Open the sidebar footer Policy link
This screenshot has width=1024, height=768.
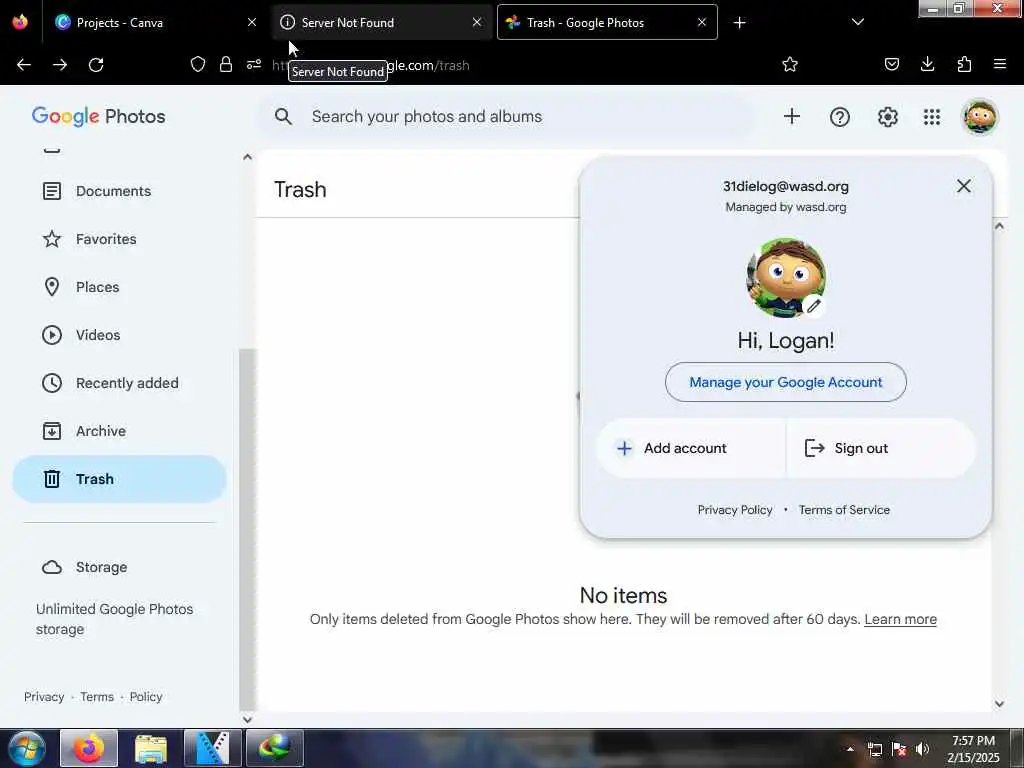point(146,697)
